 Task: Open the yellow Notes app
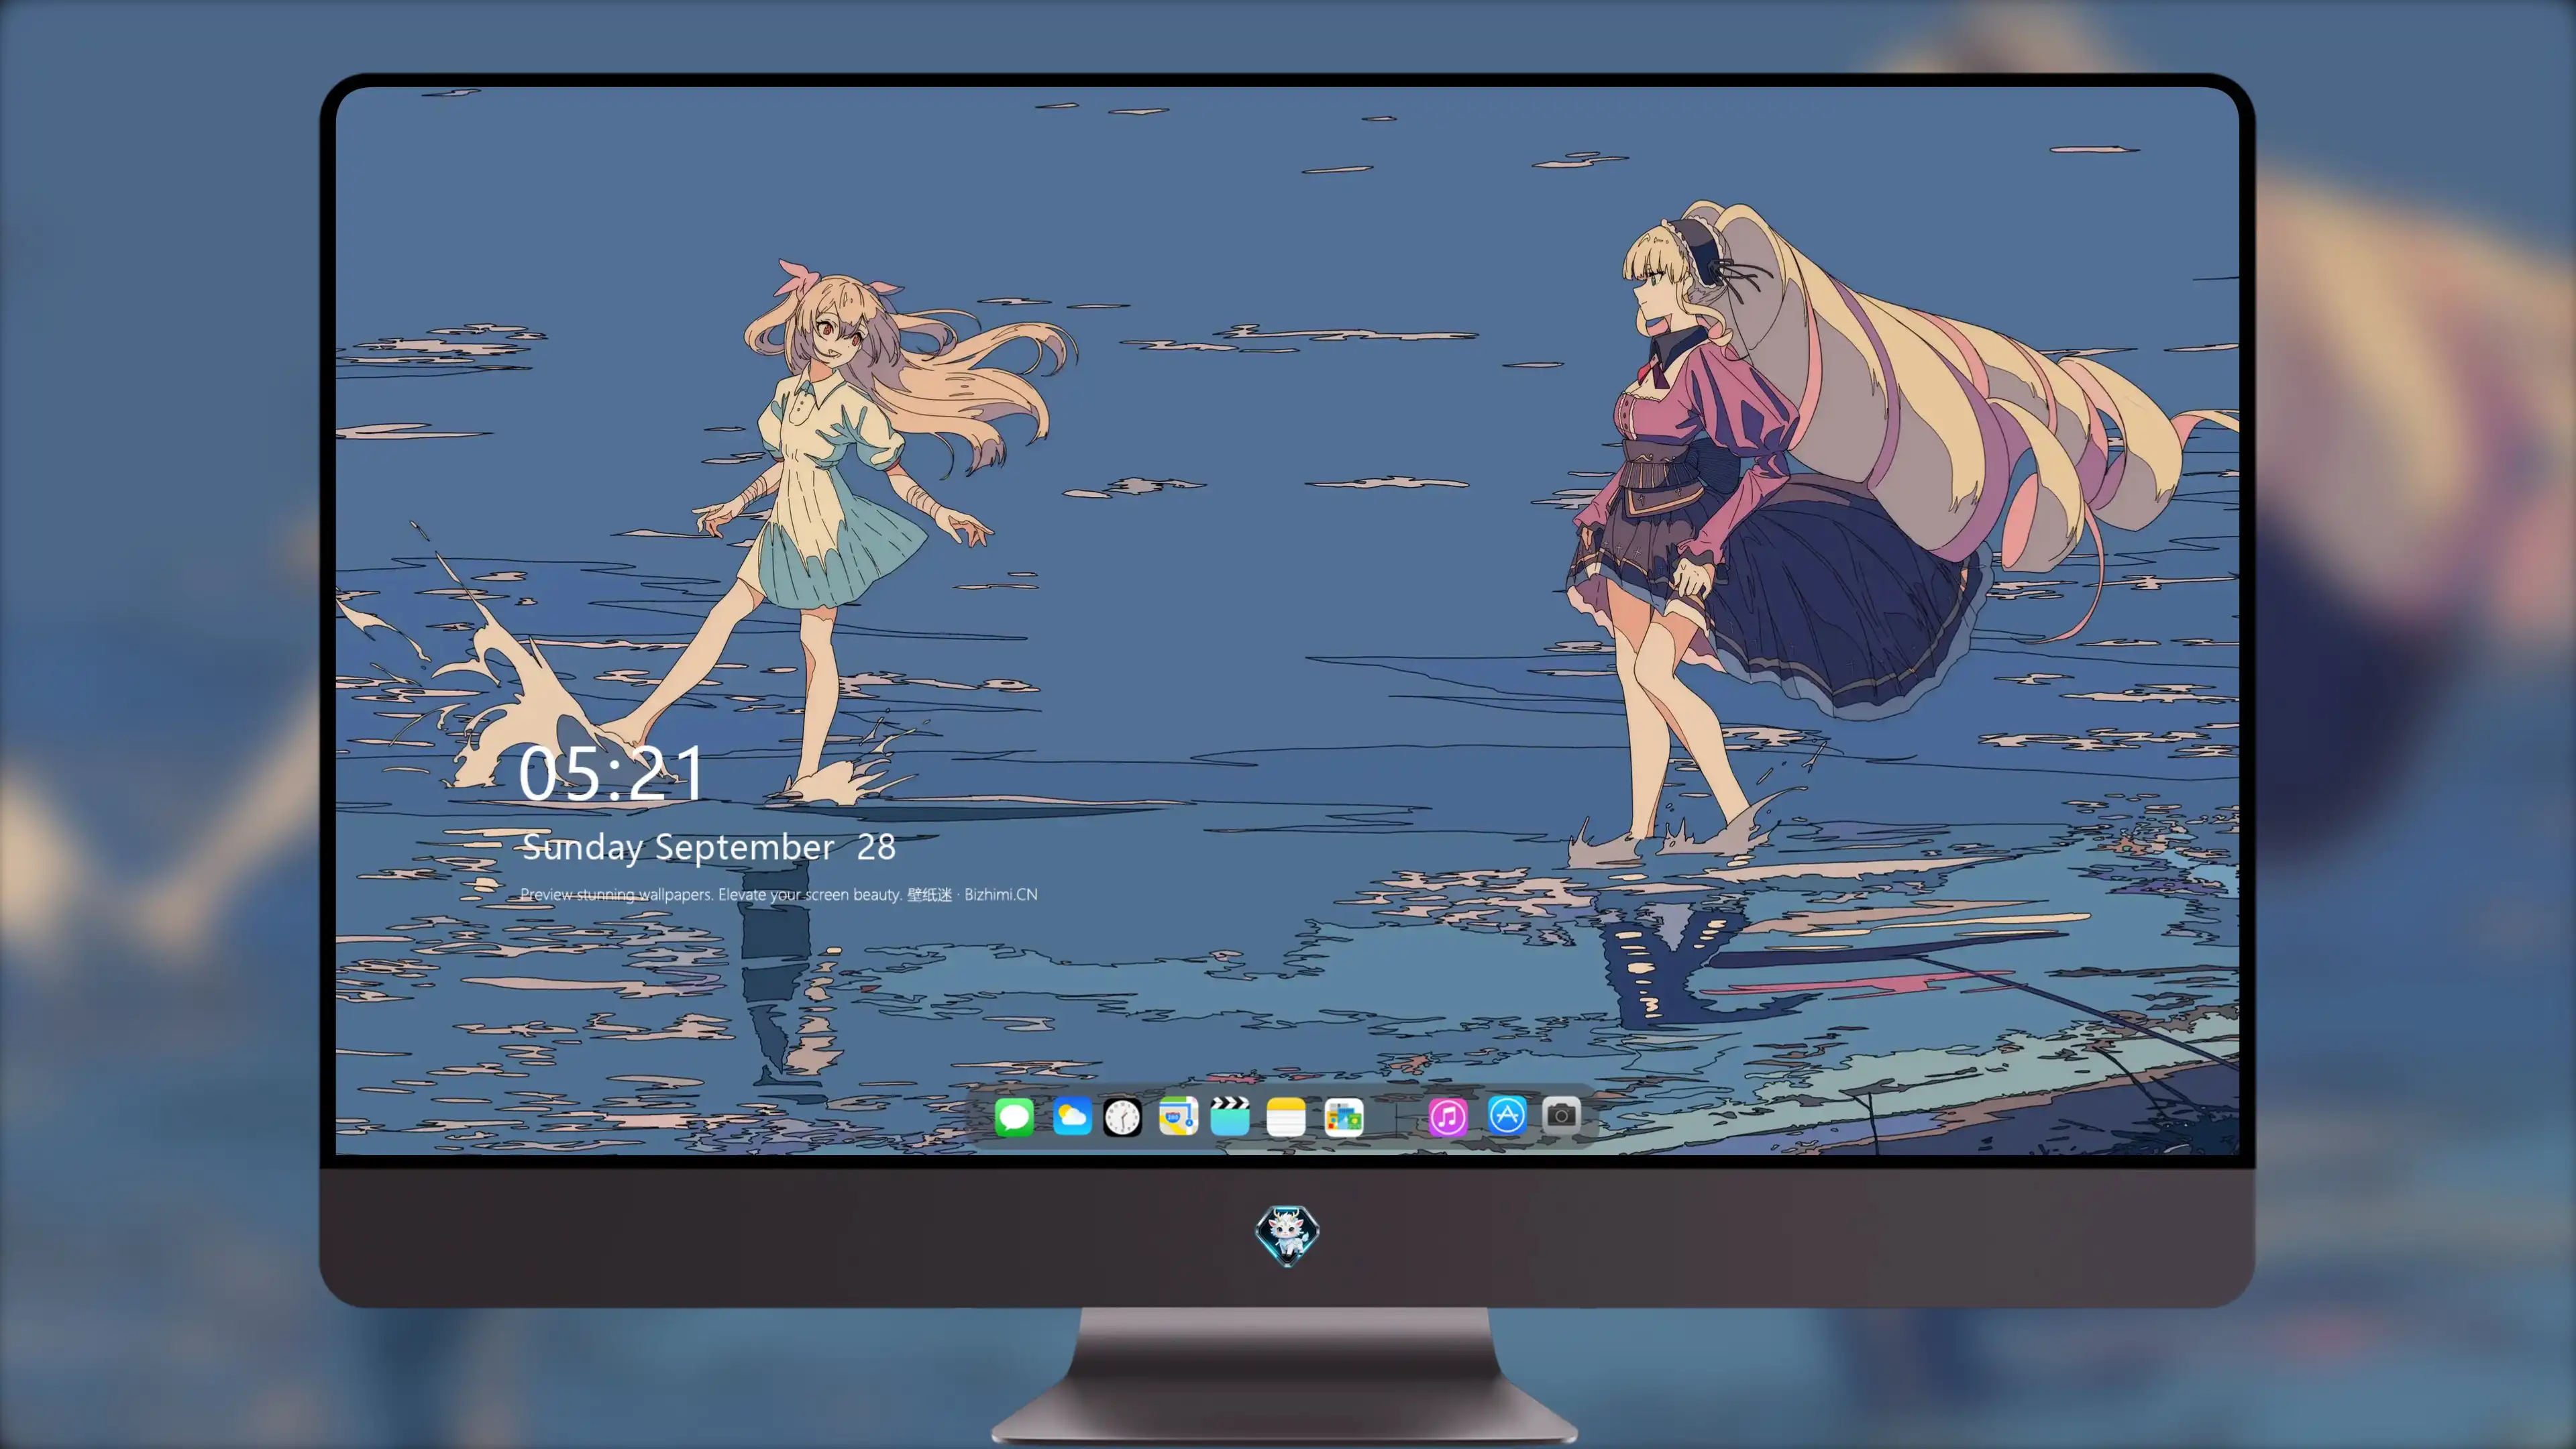pyautogui.click(x=1285, y=1116)
